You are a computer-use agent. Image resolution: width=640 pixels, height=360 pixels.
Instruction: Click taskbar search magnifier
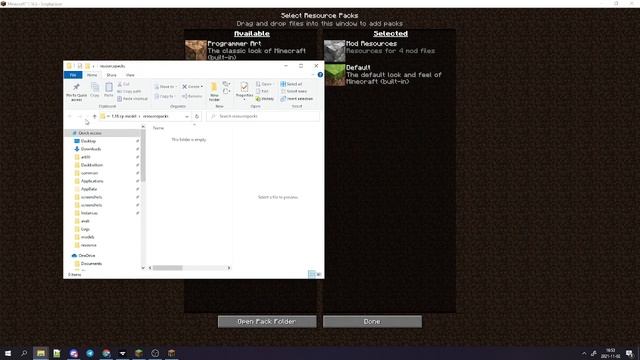[24, 353]
